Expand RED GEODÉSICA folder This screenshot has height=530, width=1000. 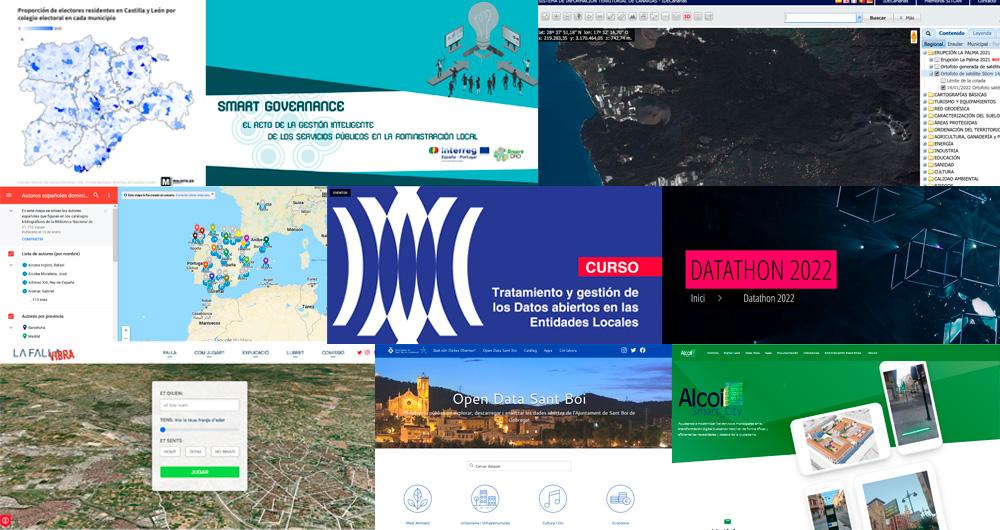(925, 108)
